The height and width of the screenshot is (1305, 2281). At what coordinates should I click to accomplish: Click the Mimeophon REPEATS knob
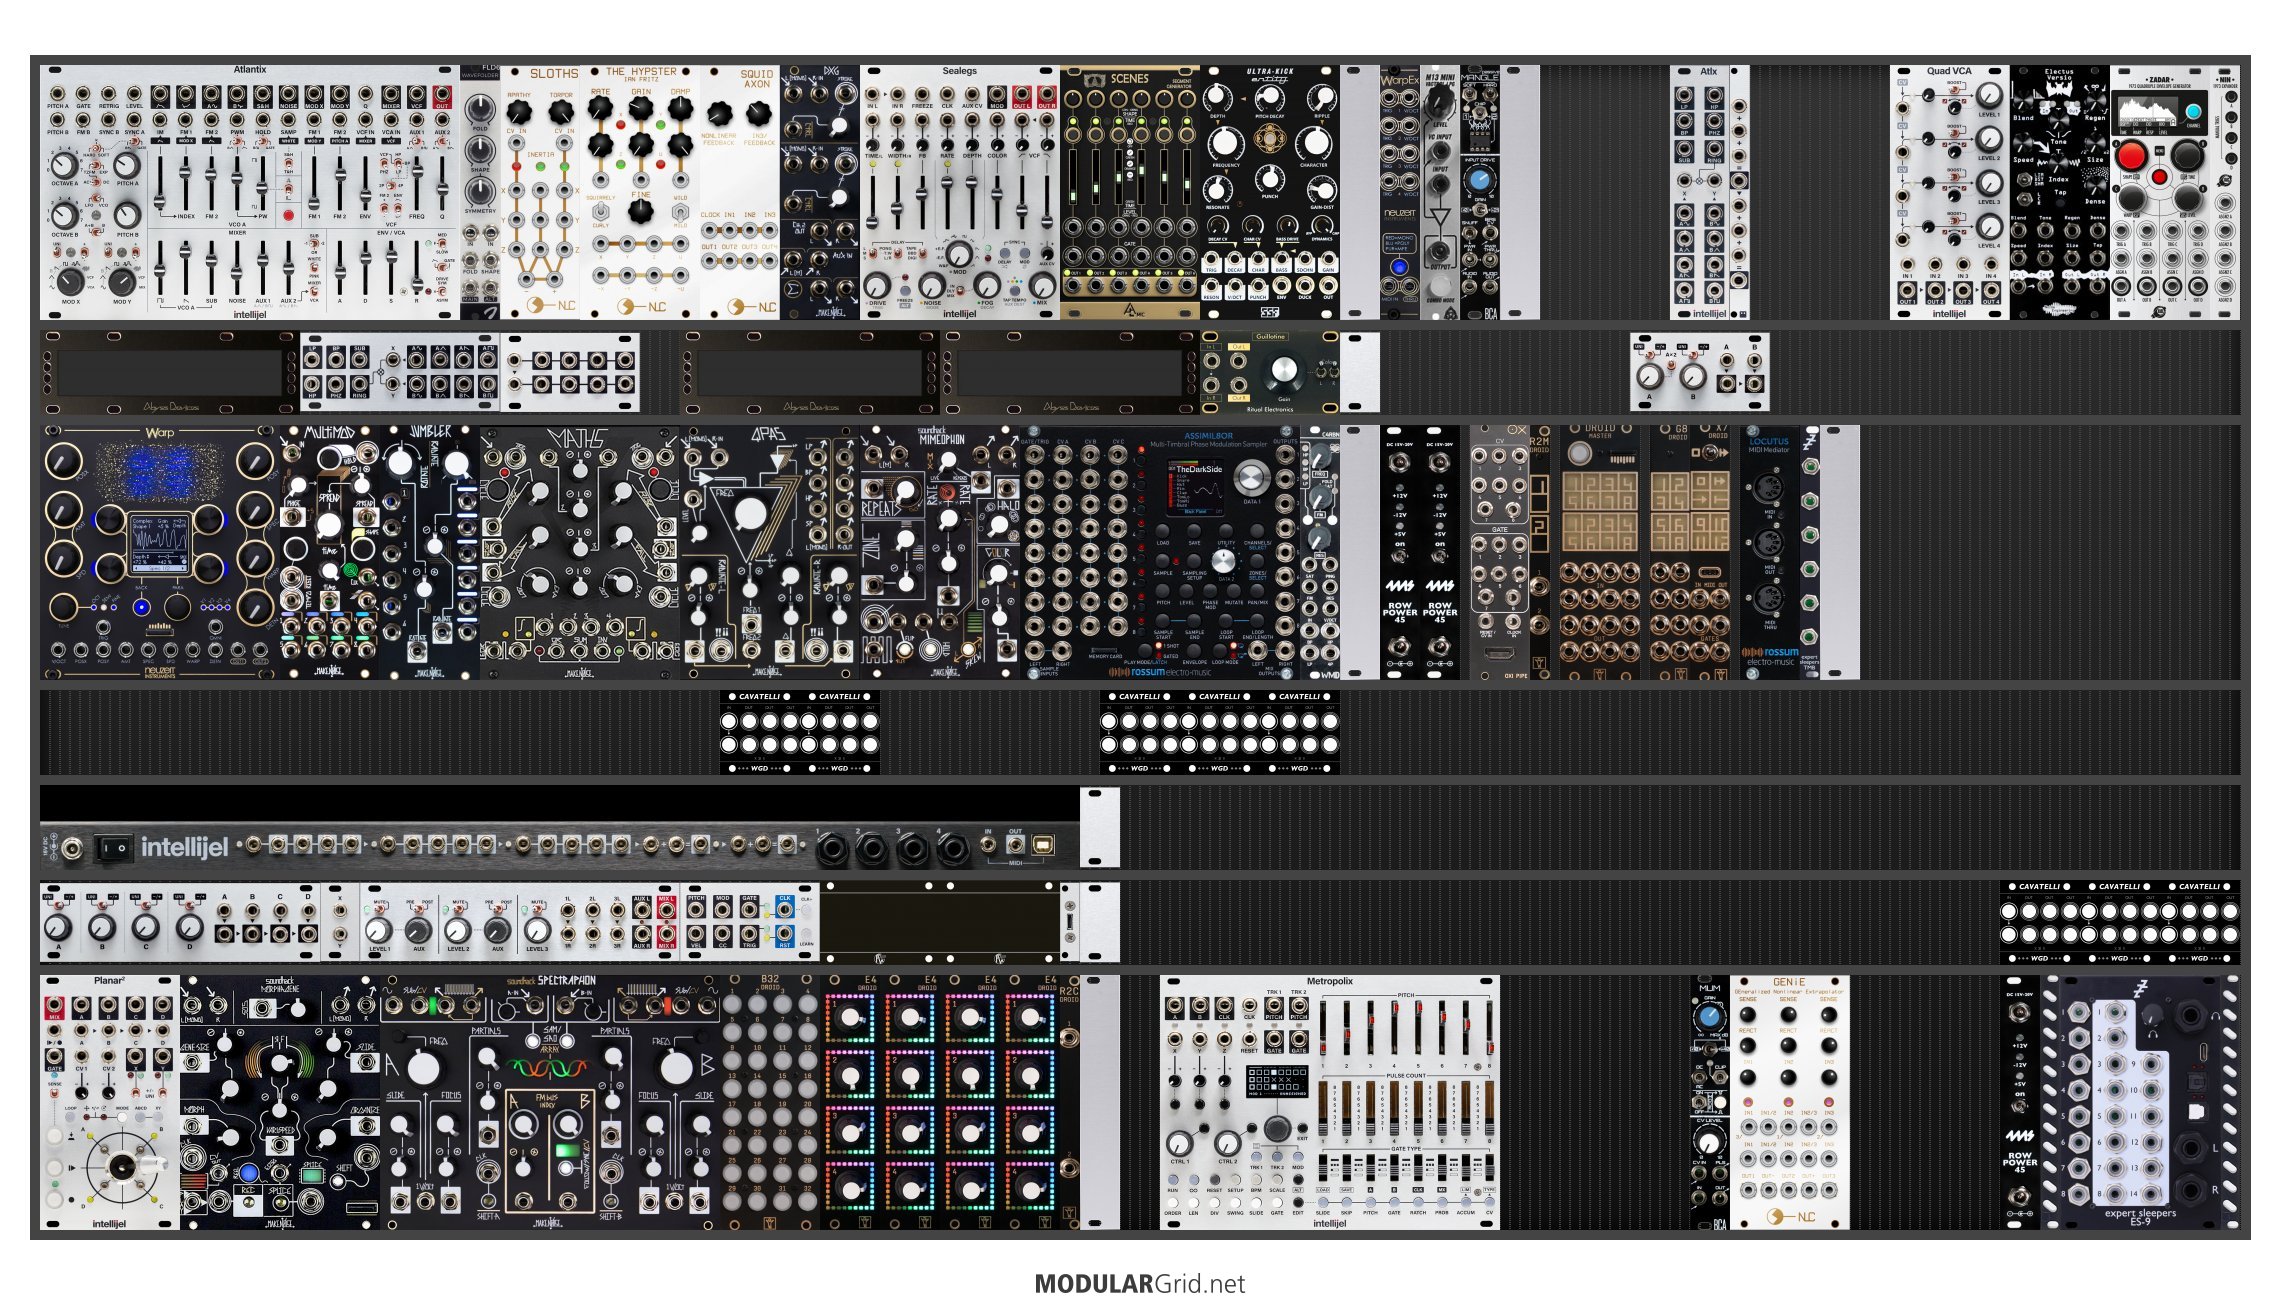(x=905, y=492)
